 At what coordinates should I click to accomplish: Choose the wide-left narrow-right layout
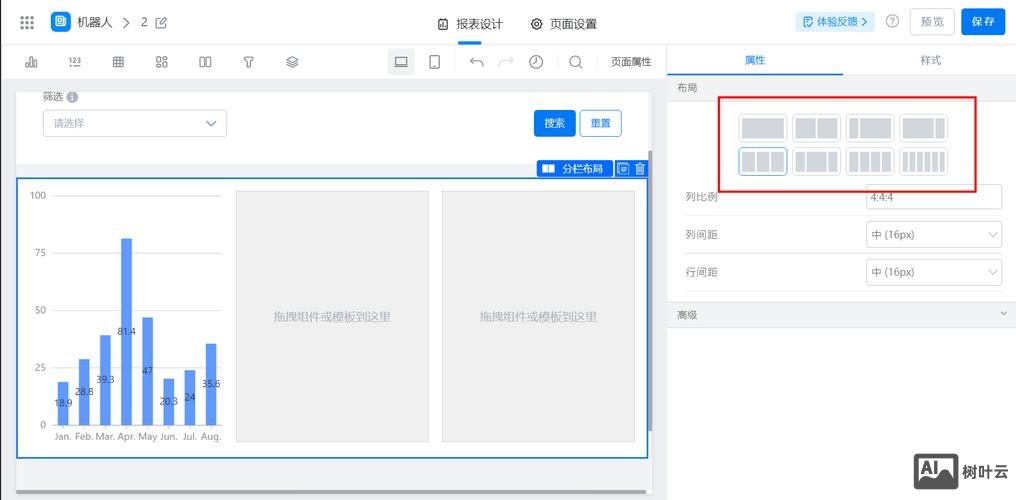pyautogui.click(x=923, y=128)
